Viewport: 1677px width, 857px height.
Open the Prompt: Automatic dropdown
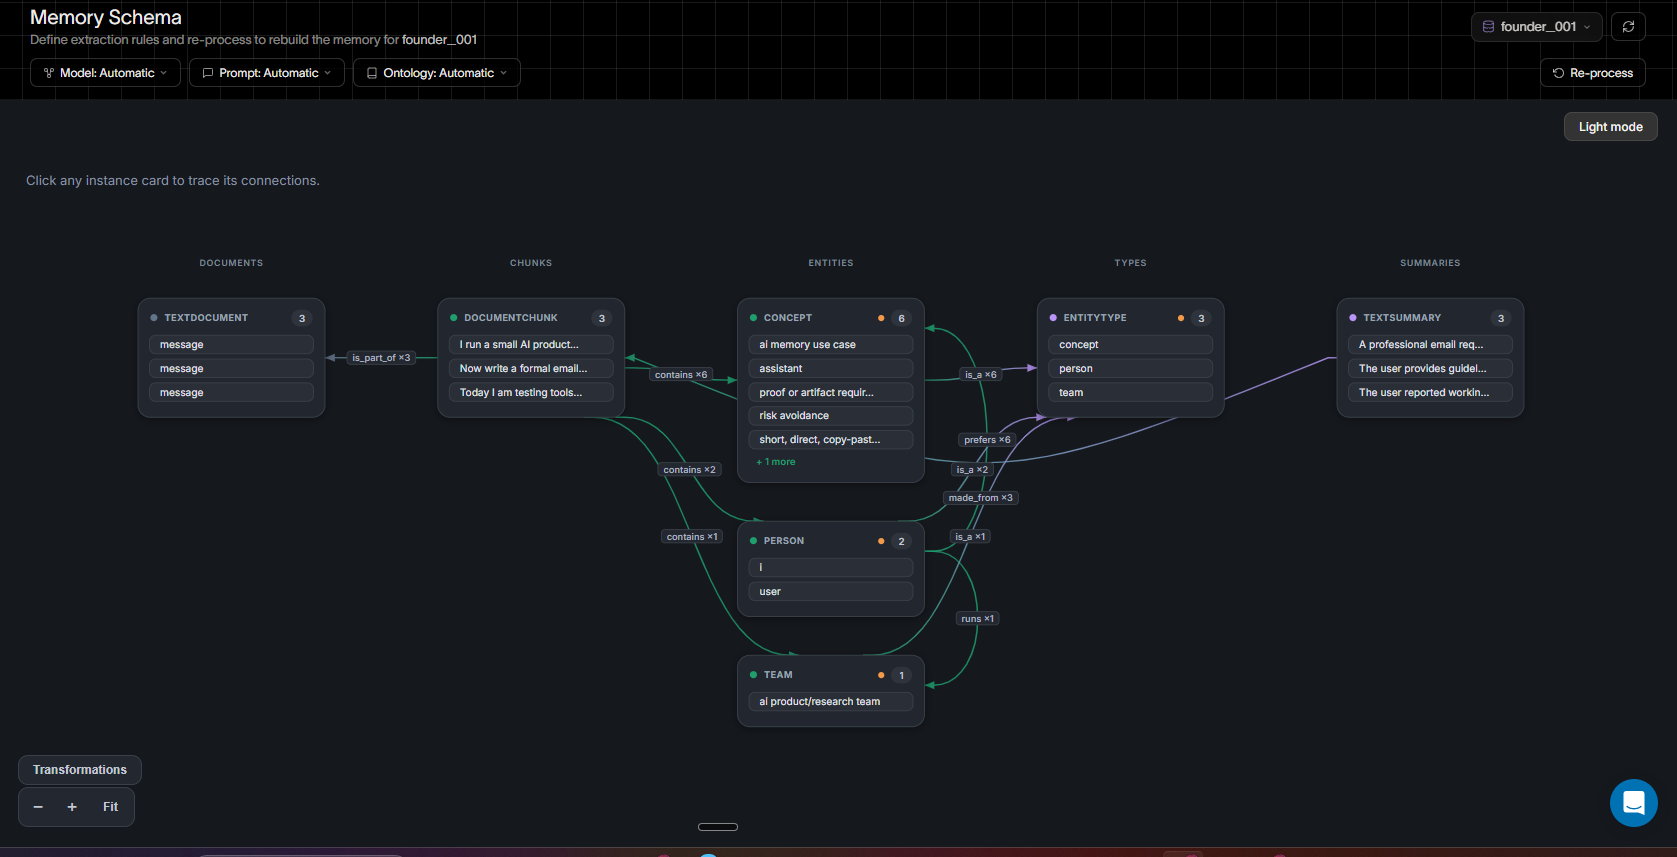[267, 73]
